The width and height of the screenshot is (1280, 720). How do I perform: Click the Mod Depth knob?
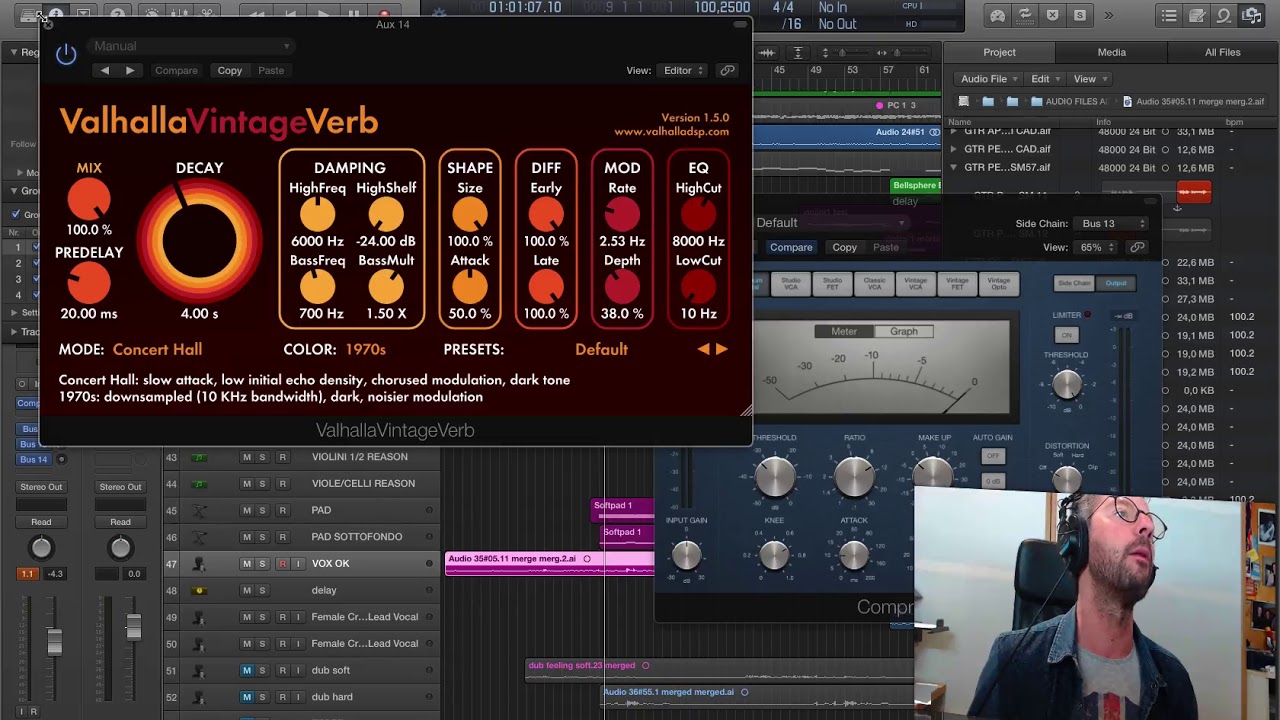(622, 287)
